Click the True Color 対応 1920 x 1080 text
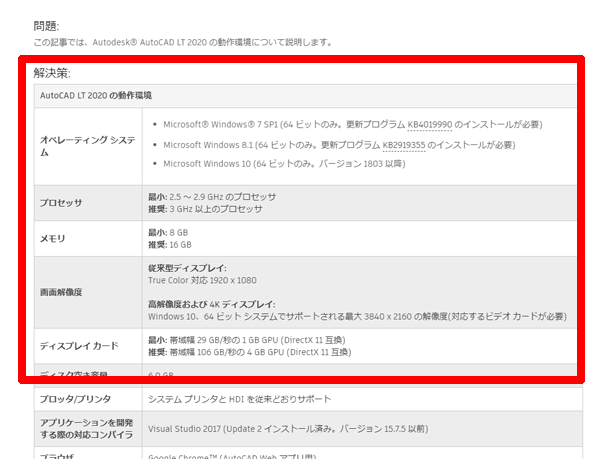Screen dimensions: 600x459 point(202,280)
